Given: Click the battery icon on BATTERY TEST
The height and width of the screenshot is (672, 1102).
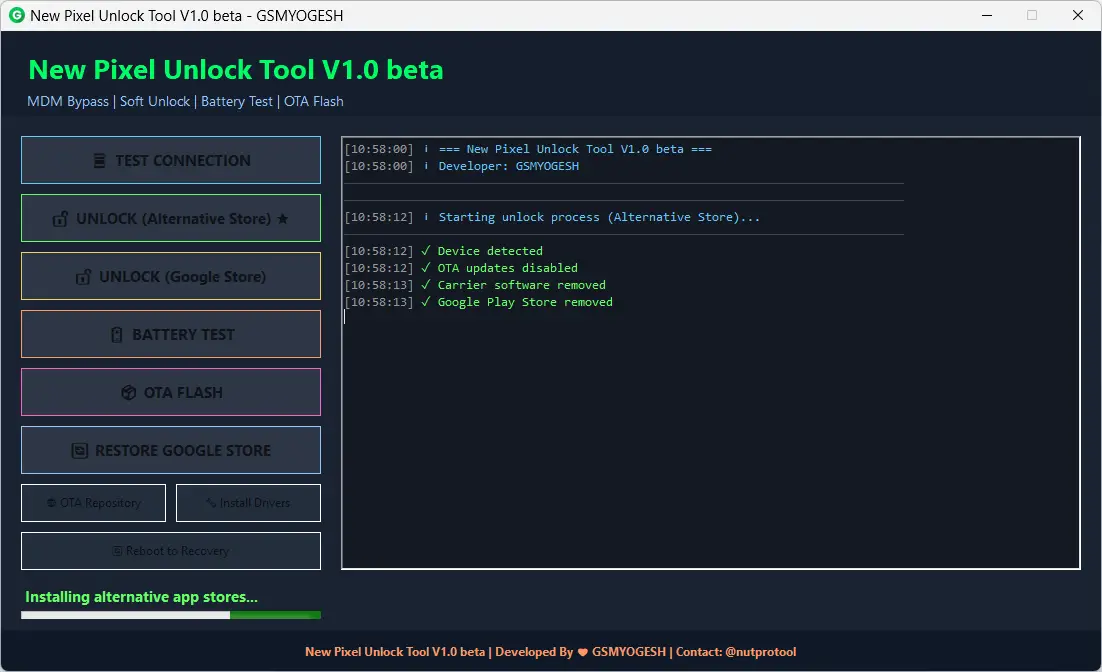Looking at the screenshot, I should click(117, 335).
